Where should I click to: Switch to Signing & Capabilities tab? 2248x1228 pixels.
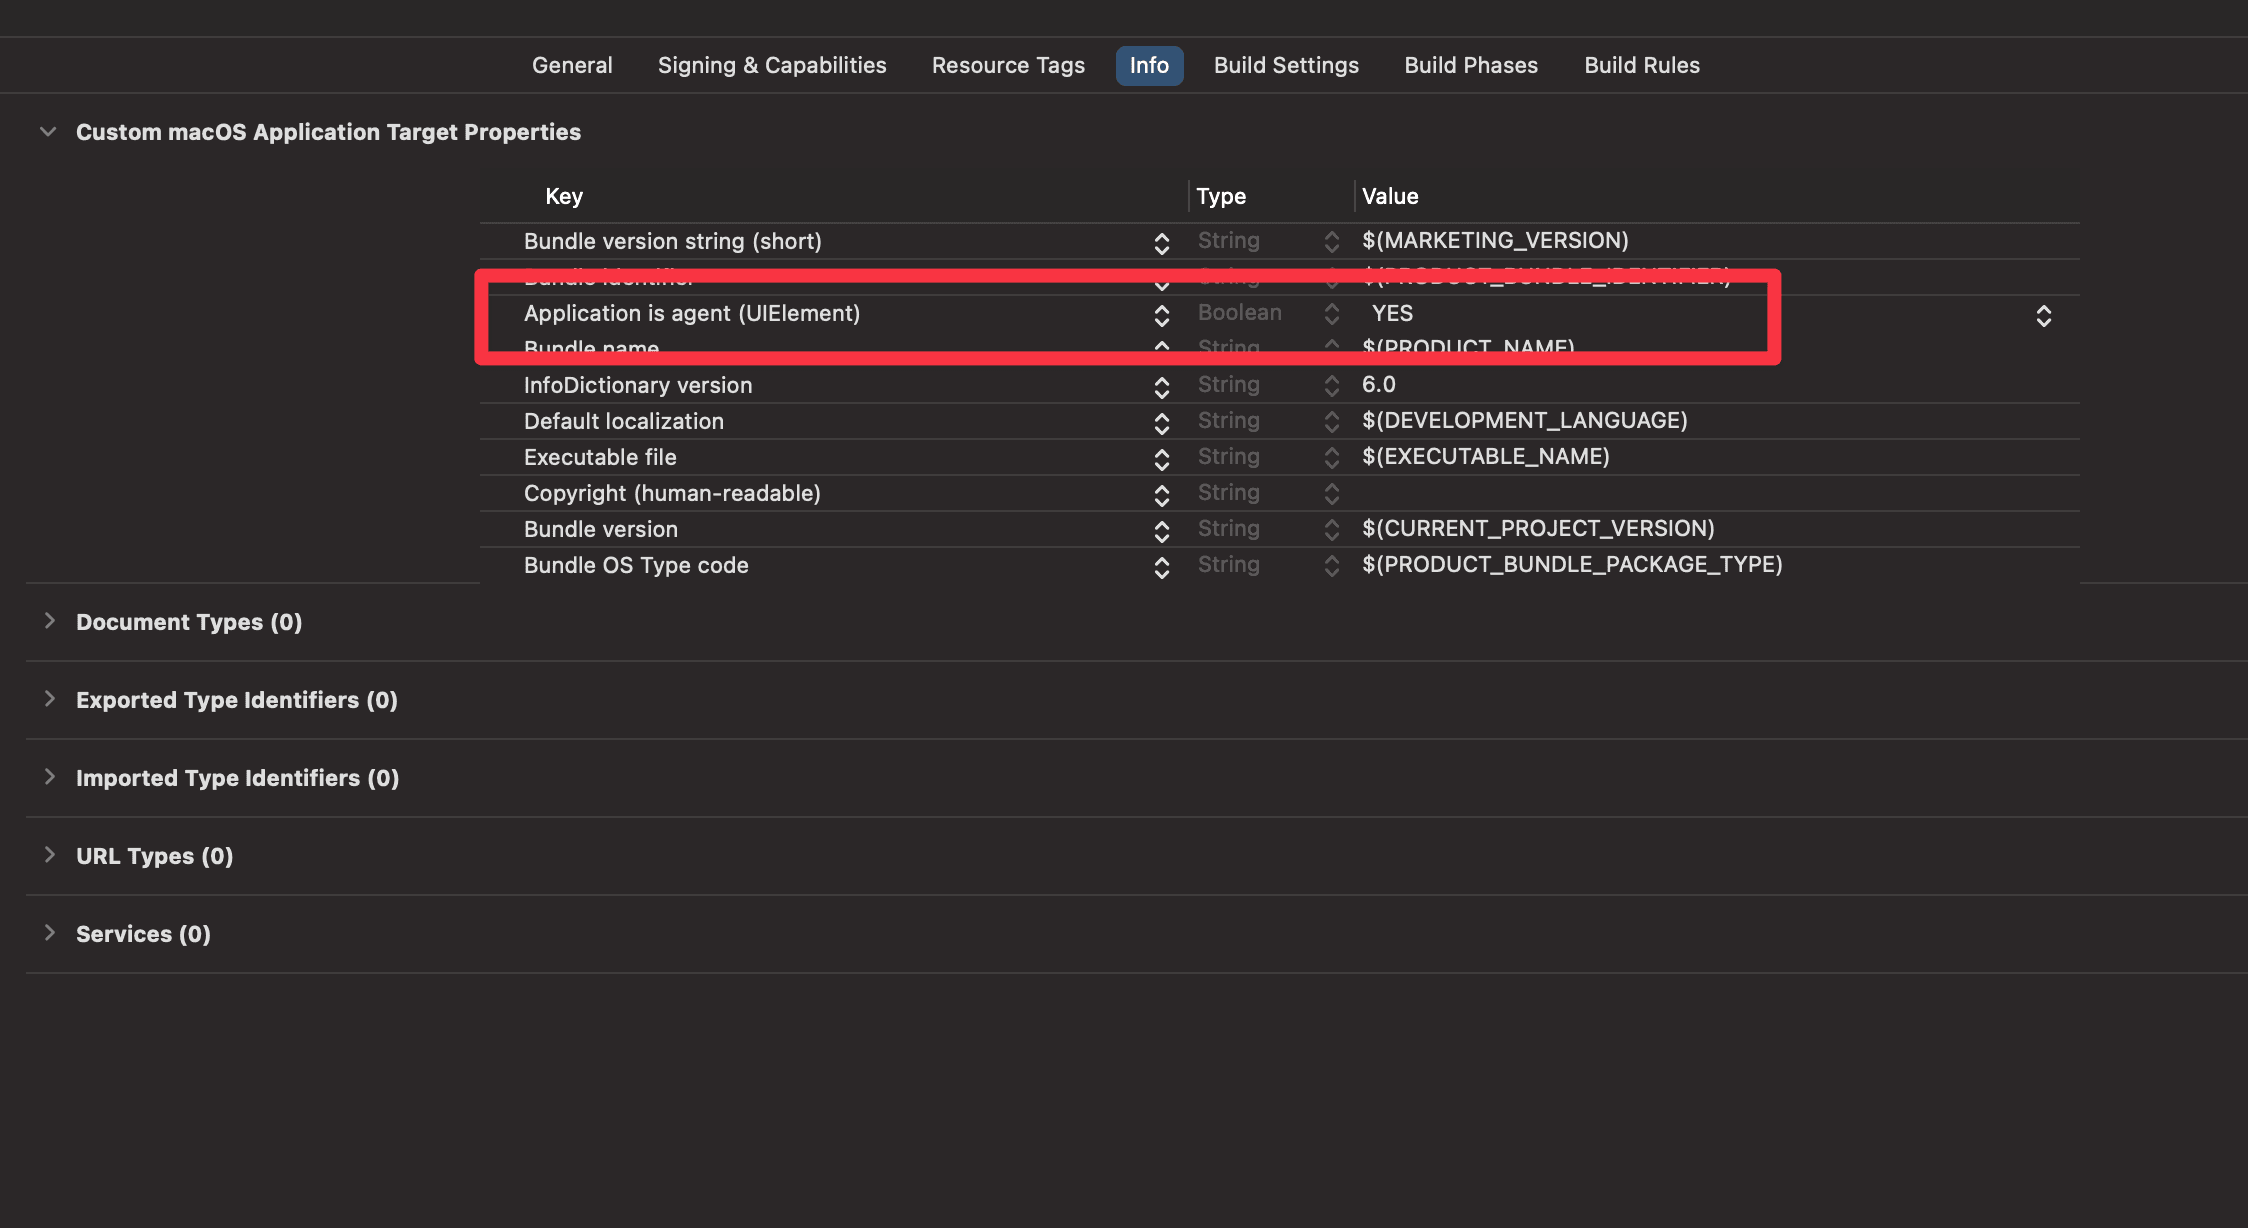pos(771,65)
